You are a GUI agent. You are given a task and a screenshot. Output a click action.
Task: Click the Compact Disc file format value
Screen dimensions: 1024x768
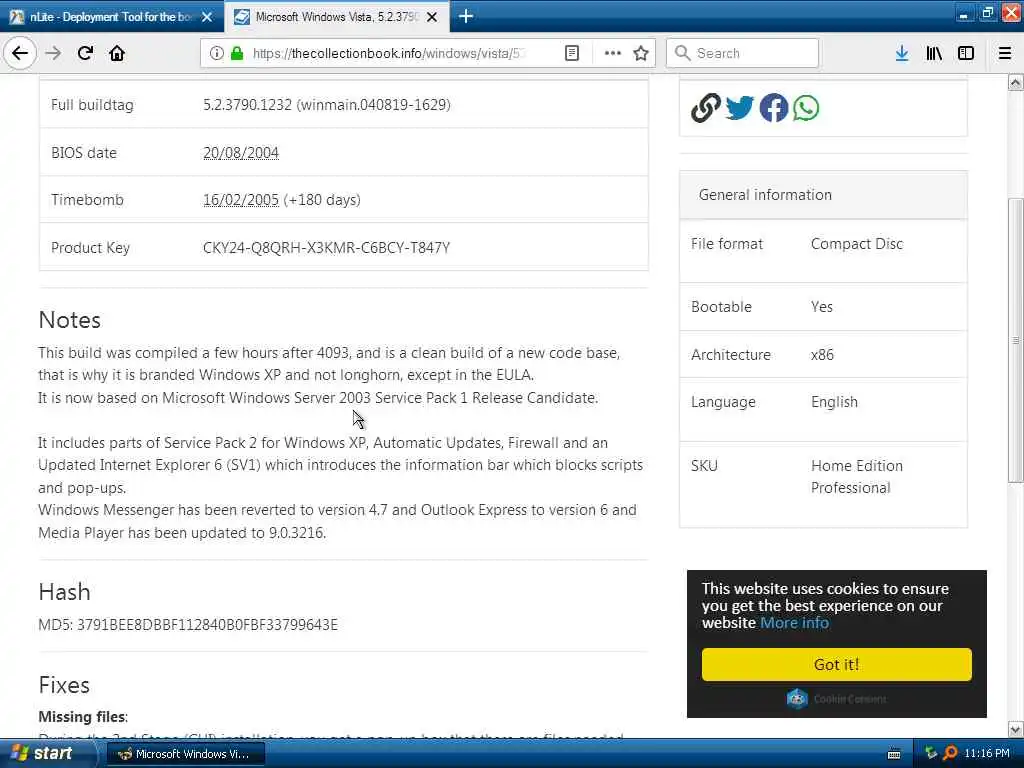tap(857, 244)
